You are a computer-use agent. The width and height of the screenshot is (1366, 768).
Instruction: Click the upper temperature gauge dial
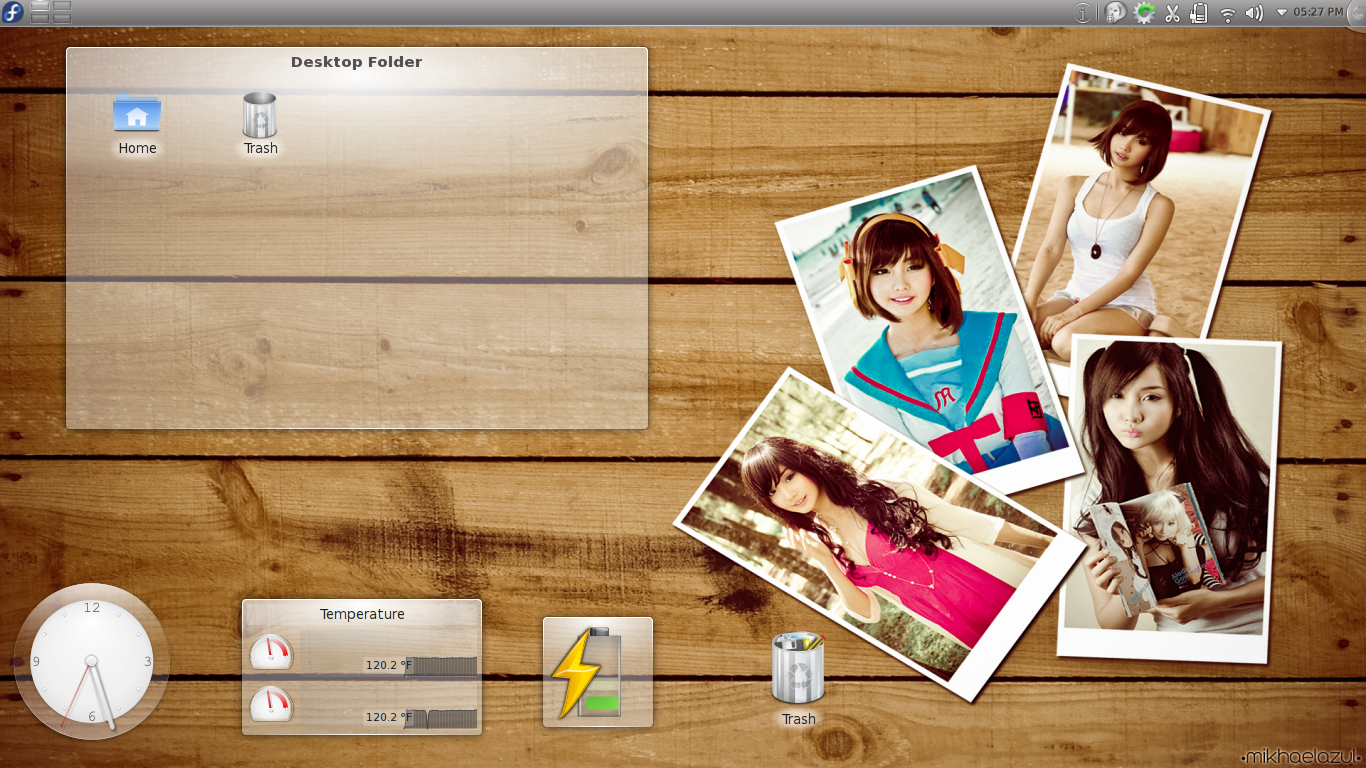point(271,653)
